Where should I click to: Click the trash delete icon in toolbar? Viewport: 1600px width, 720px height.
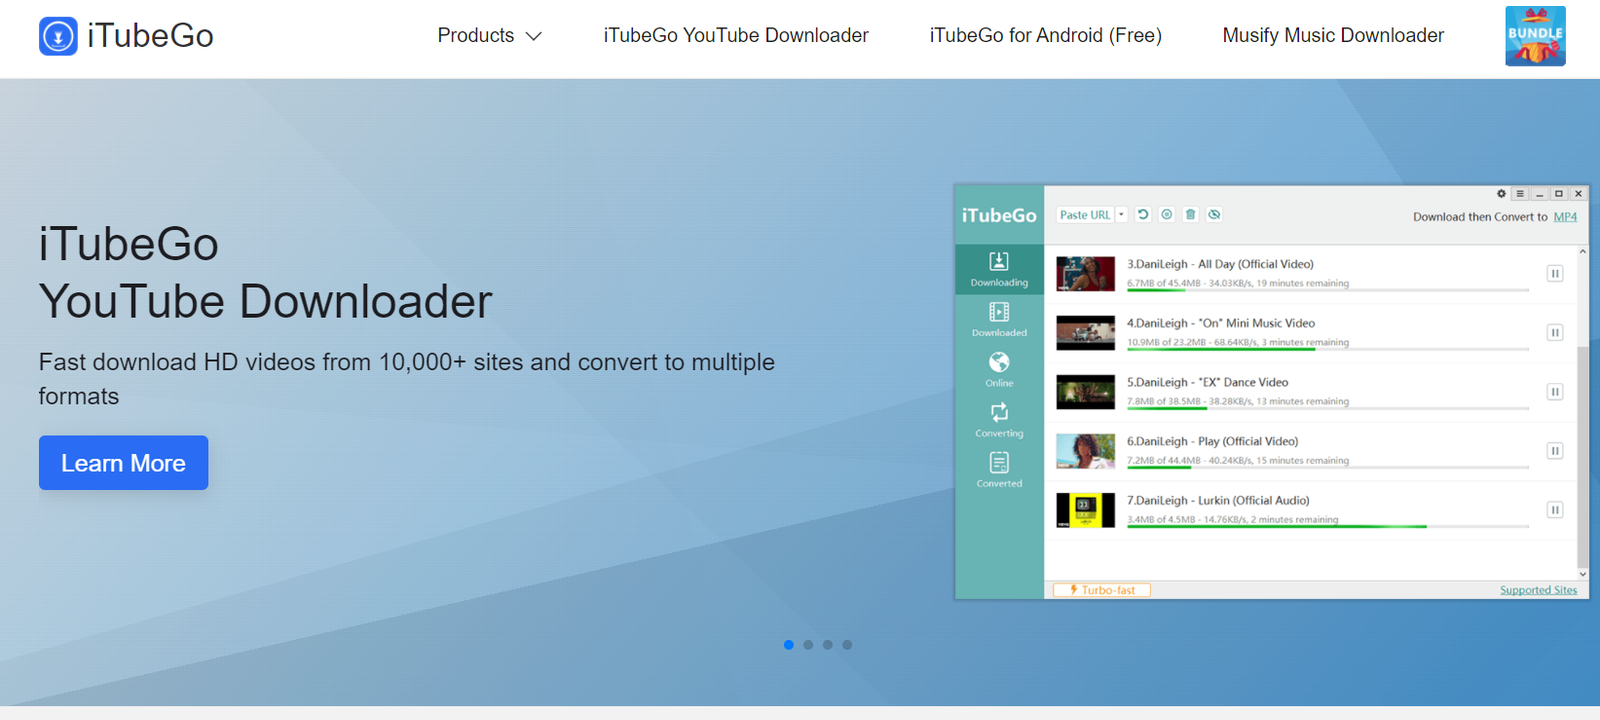click(x=1190, y=215)
